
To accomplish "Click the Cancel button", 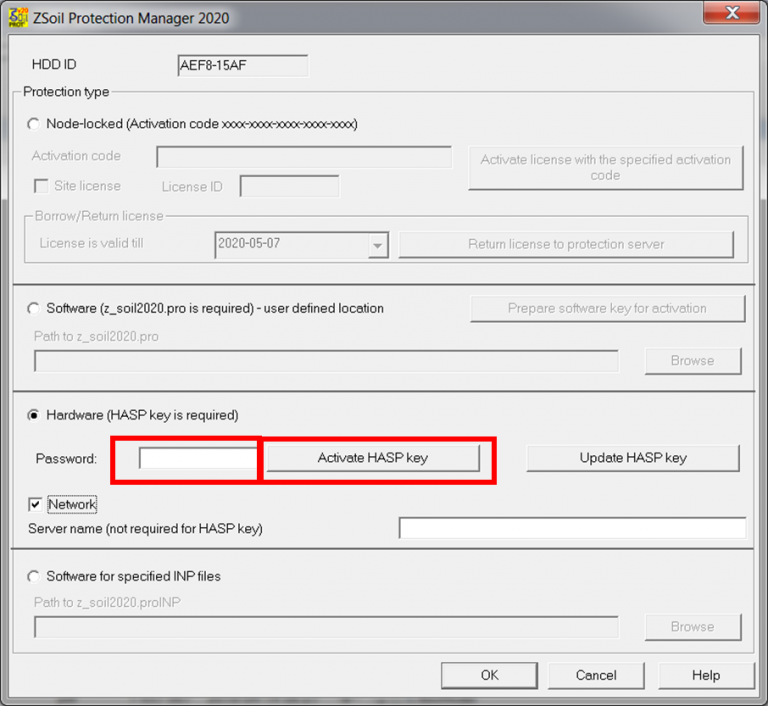I will [596, 676].
